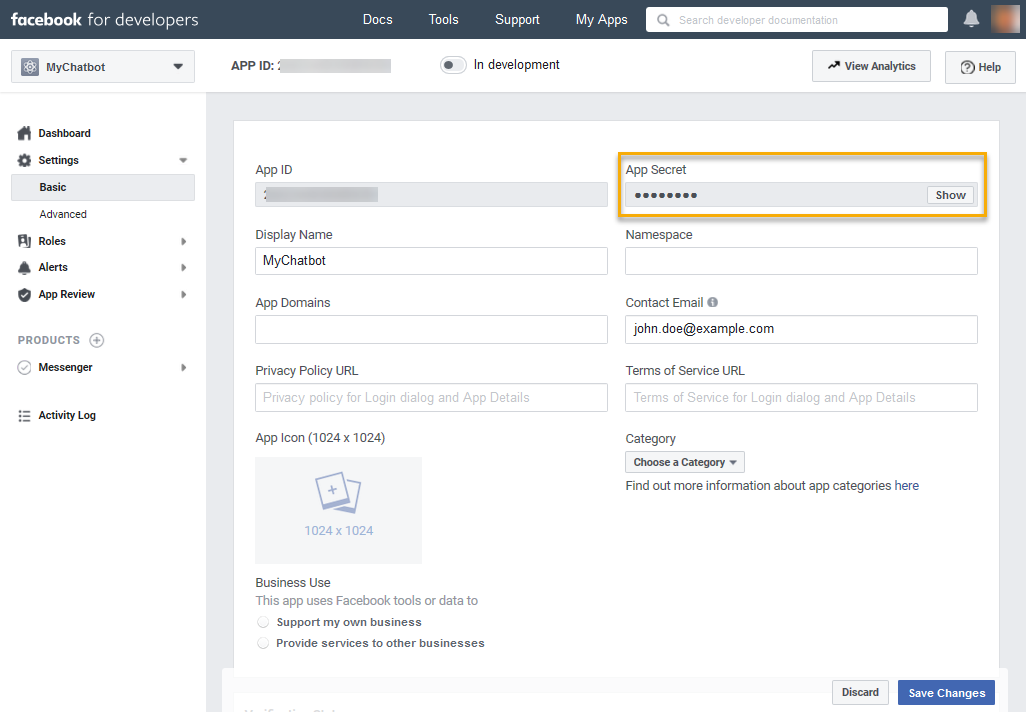Viewport: 1026px width, 712px height.
Task: Open the Docs menu
Action: (378, 20)
